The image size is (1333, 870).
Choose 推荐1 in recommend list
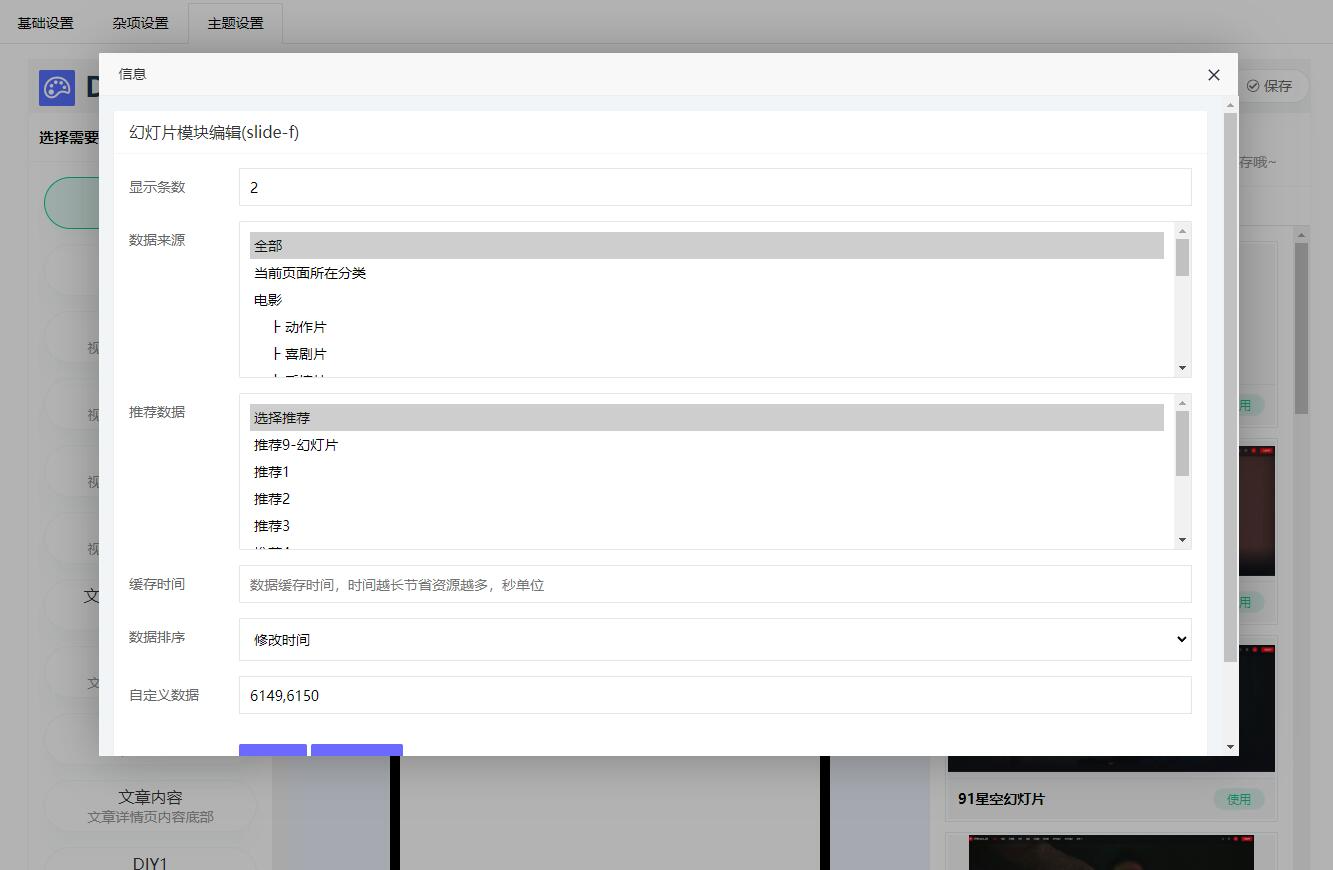[x=272, y=472]
